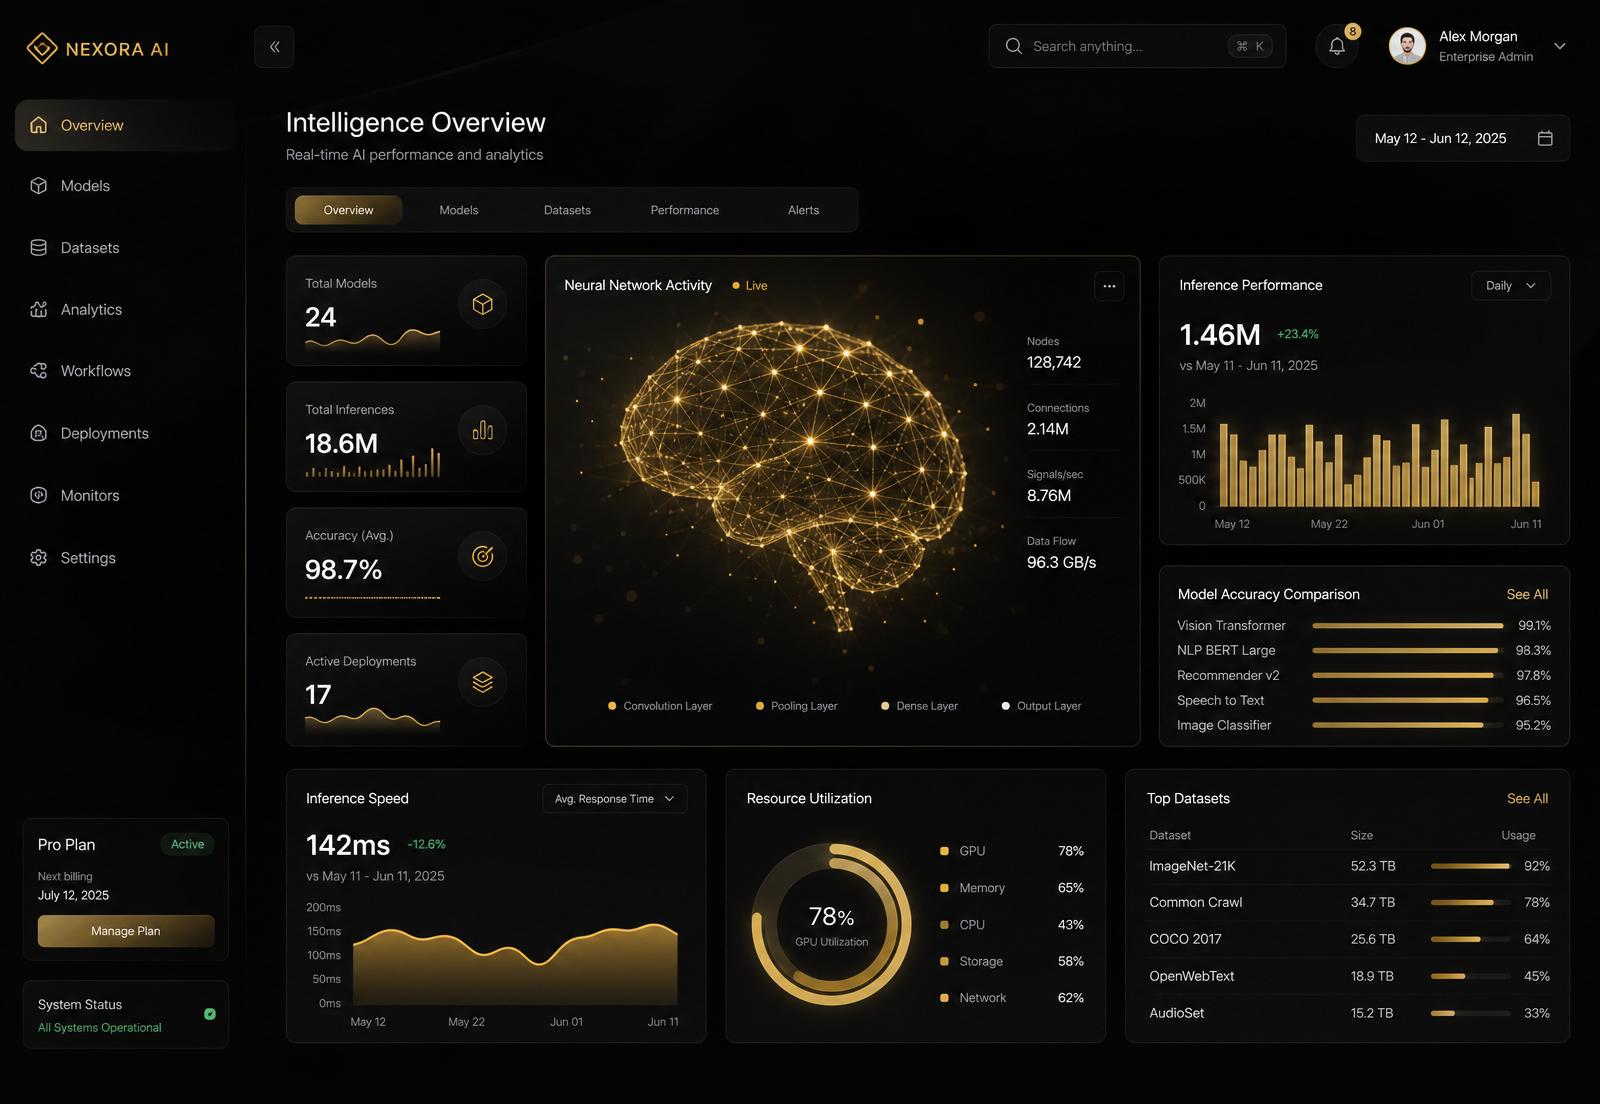The height and width of the screenshot is (1104, 1600).
Task: Collapse the sidebar with double-chevron button
Action: [x=274, y=47]
